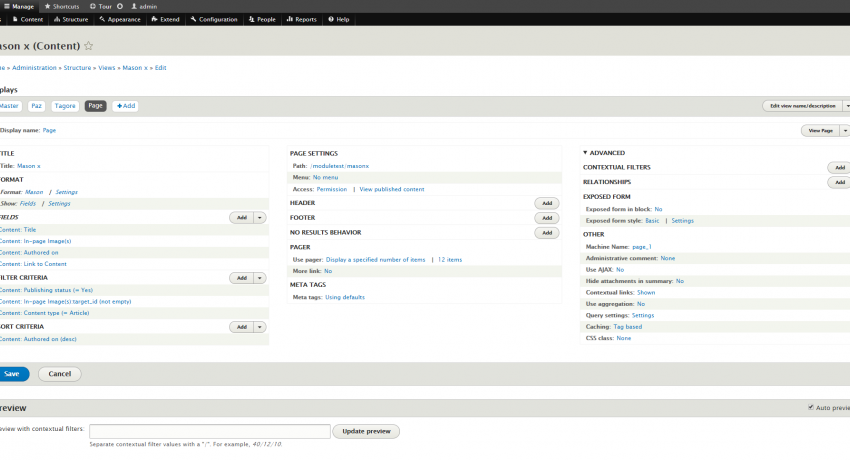The image size is (850, 460).
Task: Add a No Results Behavior item
Action: 547,232
